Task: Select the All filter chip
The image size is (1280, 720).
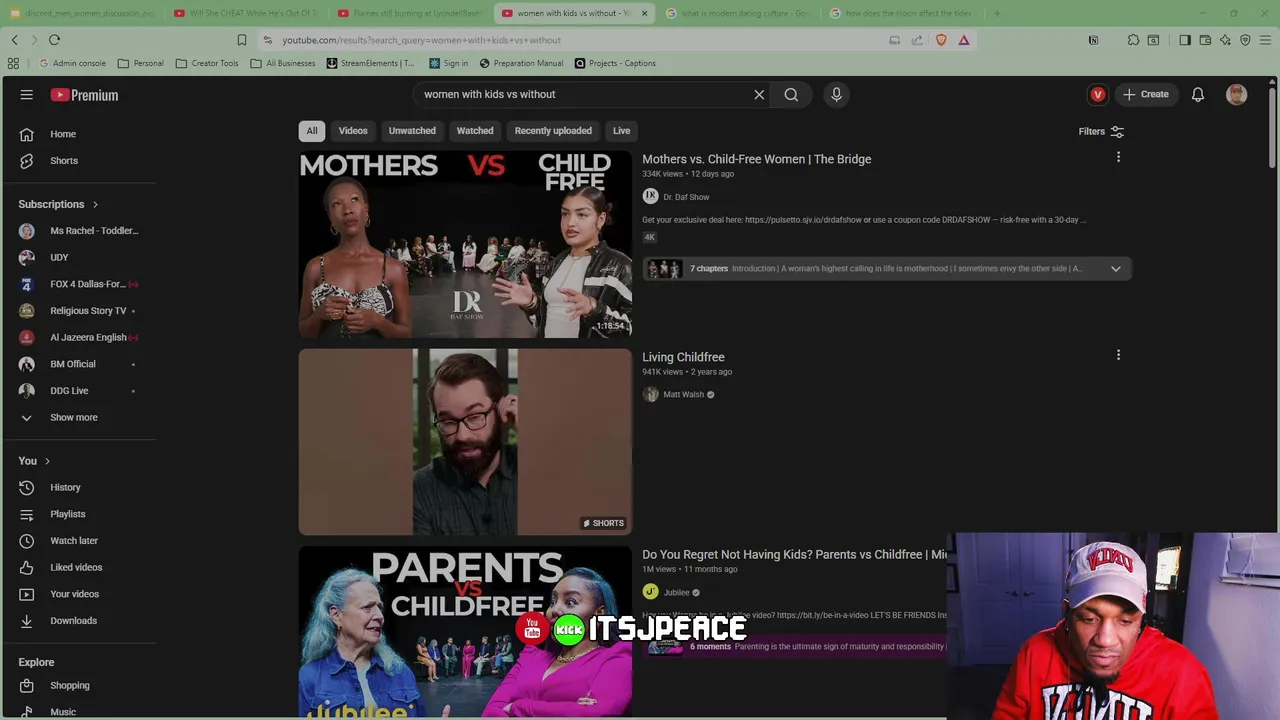Action: (312, 131)
